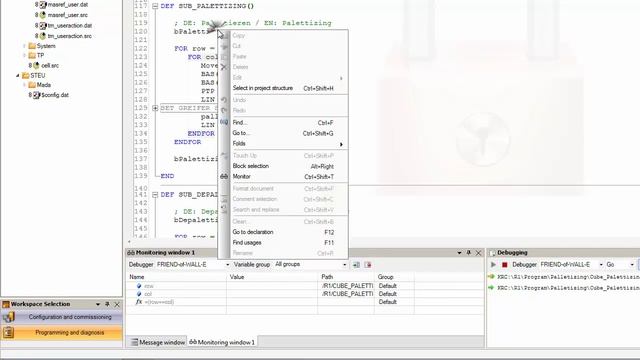The image size is (640, 360).
Task: Collapse the DEF SUB_DEPAL code fold
Action: point(155,195)
